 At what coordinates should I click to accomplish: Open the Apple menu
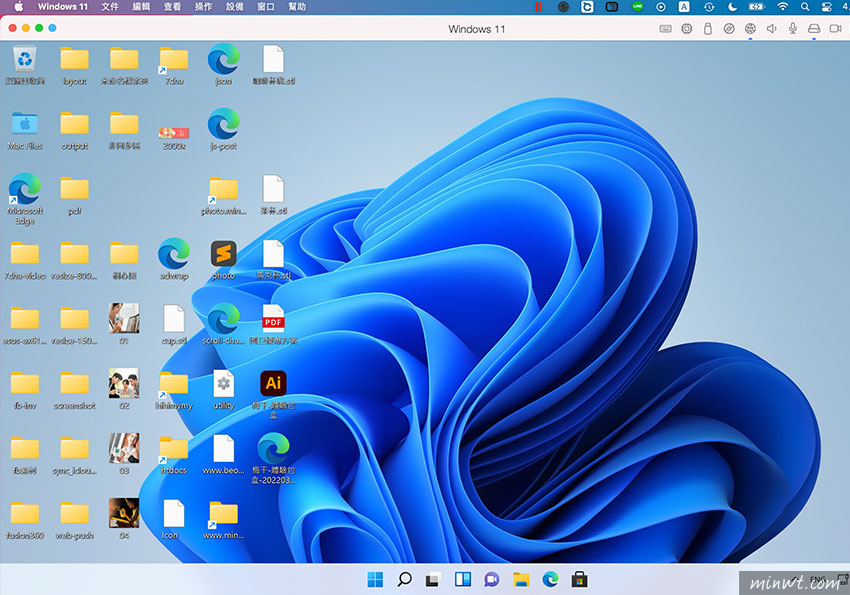click(x=19, y=7)
